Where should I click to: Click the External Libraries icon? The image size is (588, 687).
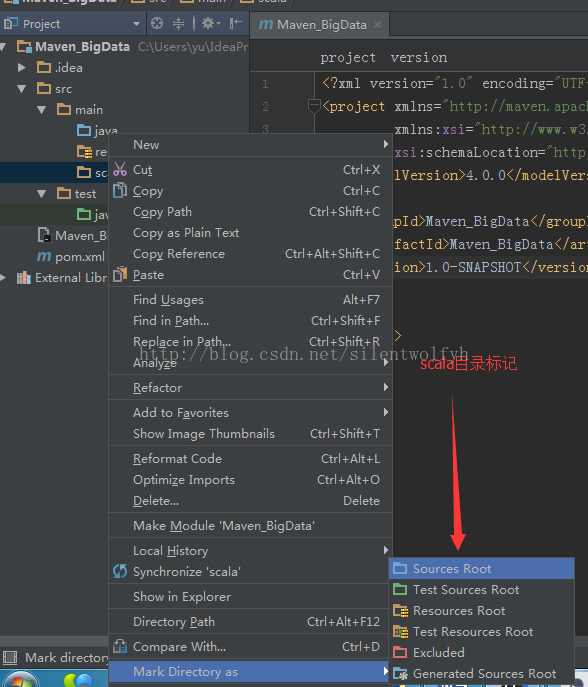tap(24, 278)
